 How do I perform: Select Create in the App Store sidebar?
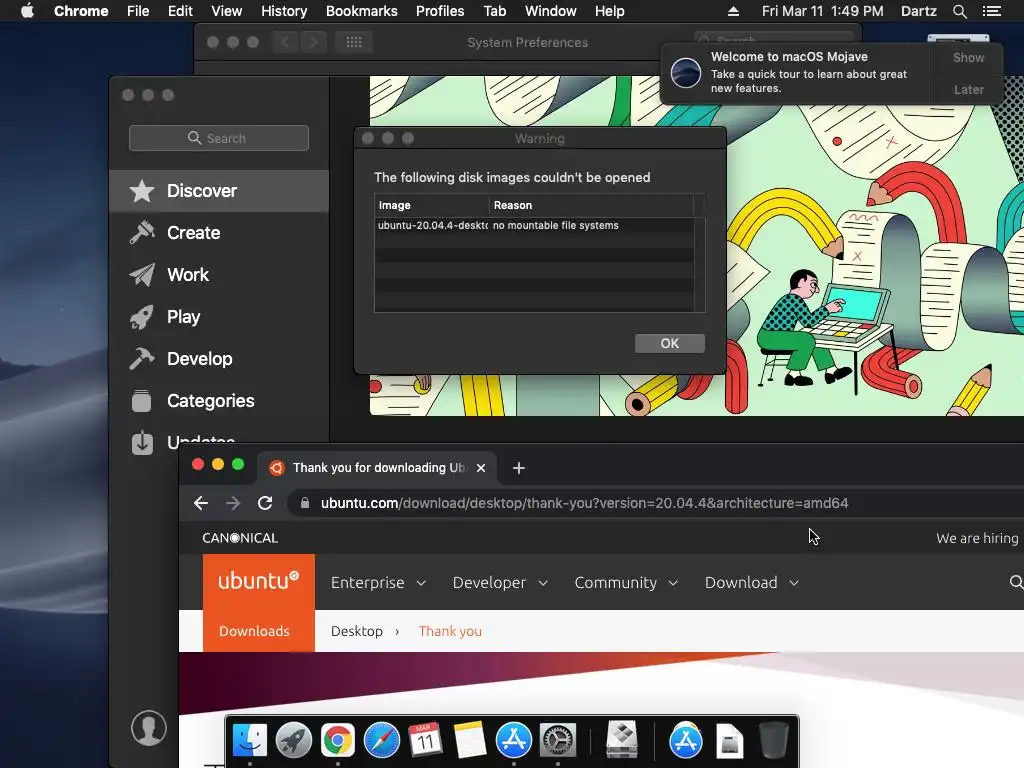tap(219, 232)
